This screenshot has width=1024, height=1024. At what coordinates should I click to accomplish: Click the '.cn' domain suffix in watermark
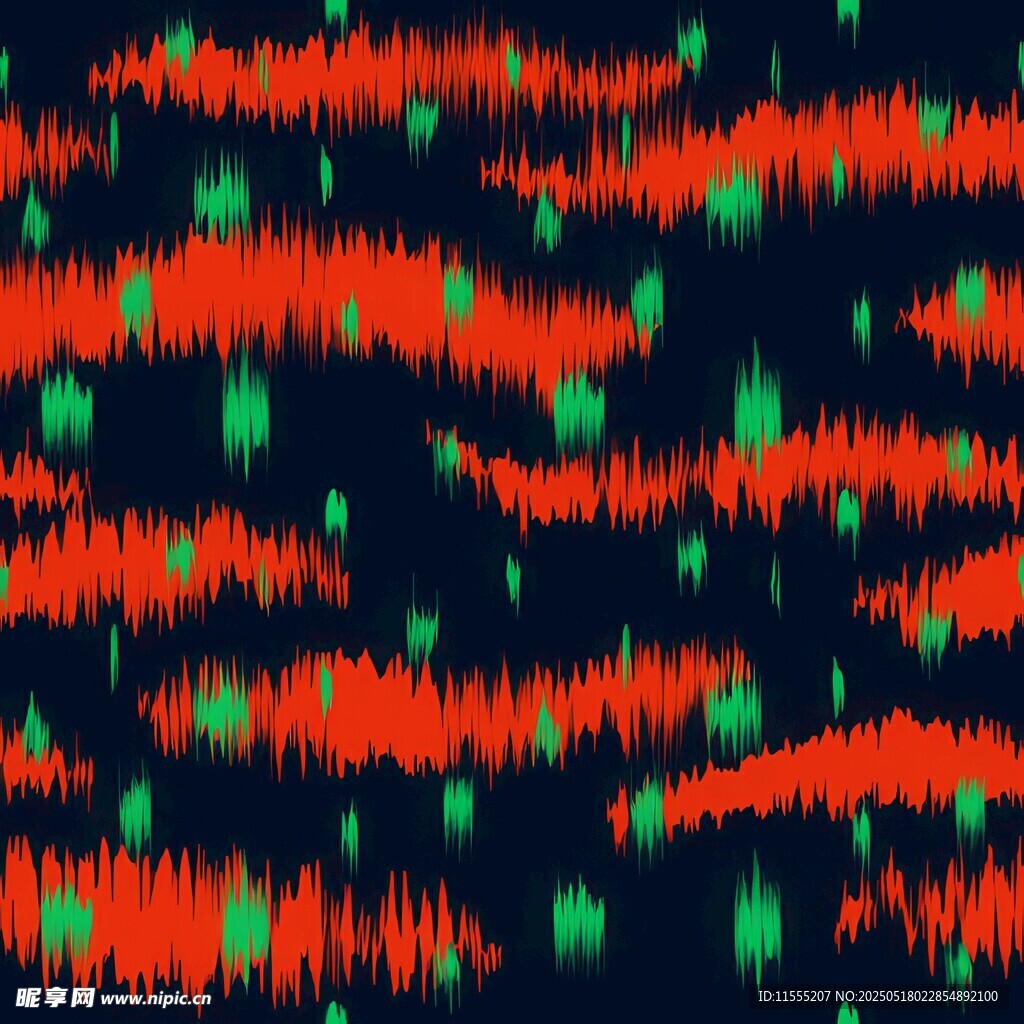[x=199, y=998]
